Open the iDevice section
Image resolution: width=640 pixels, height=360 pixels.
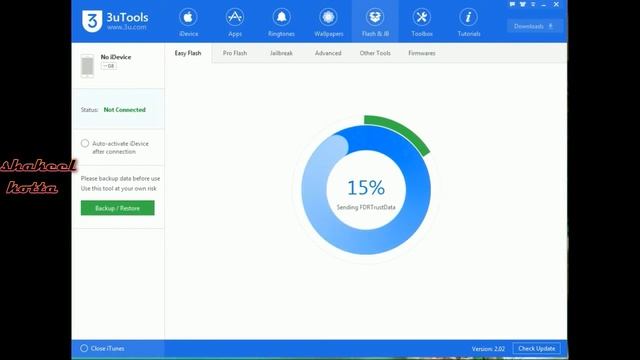(x=188, y=22)
